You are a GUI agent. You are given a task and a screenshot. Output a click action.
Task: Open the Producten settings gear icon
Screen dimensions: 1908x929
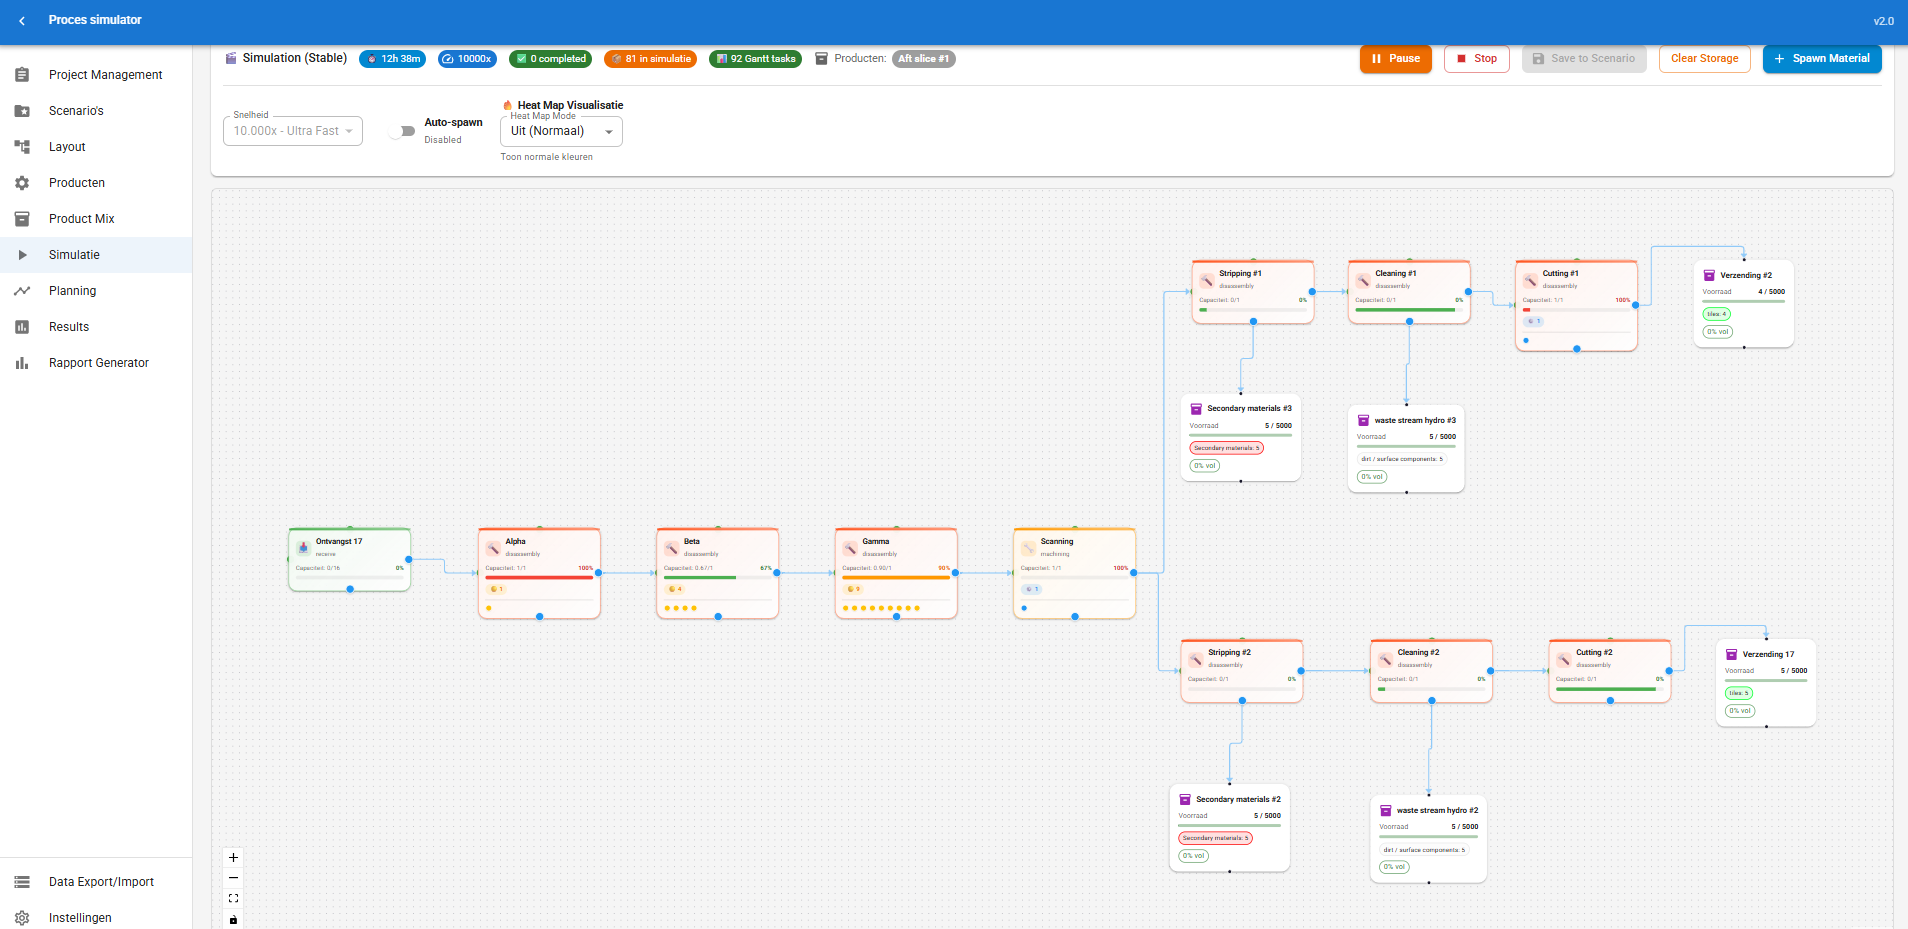[22, 182]
